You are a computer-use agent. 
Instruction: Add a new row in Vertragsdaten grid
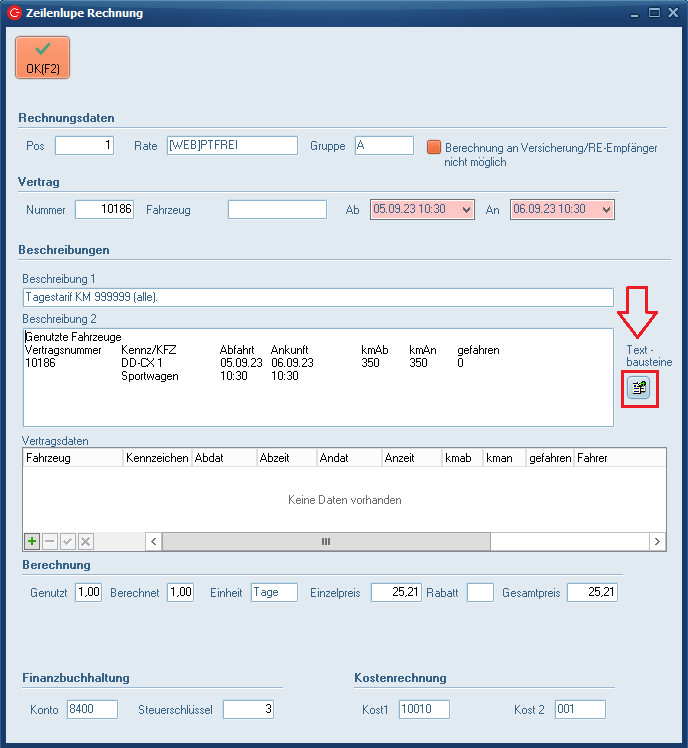coord(32,541)
